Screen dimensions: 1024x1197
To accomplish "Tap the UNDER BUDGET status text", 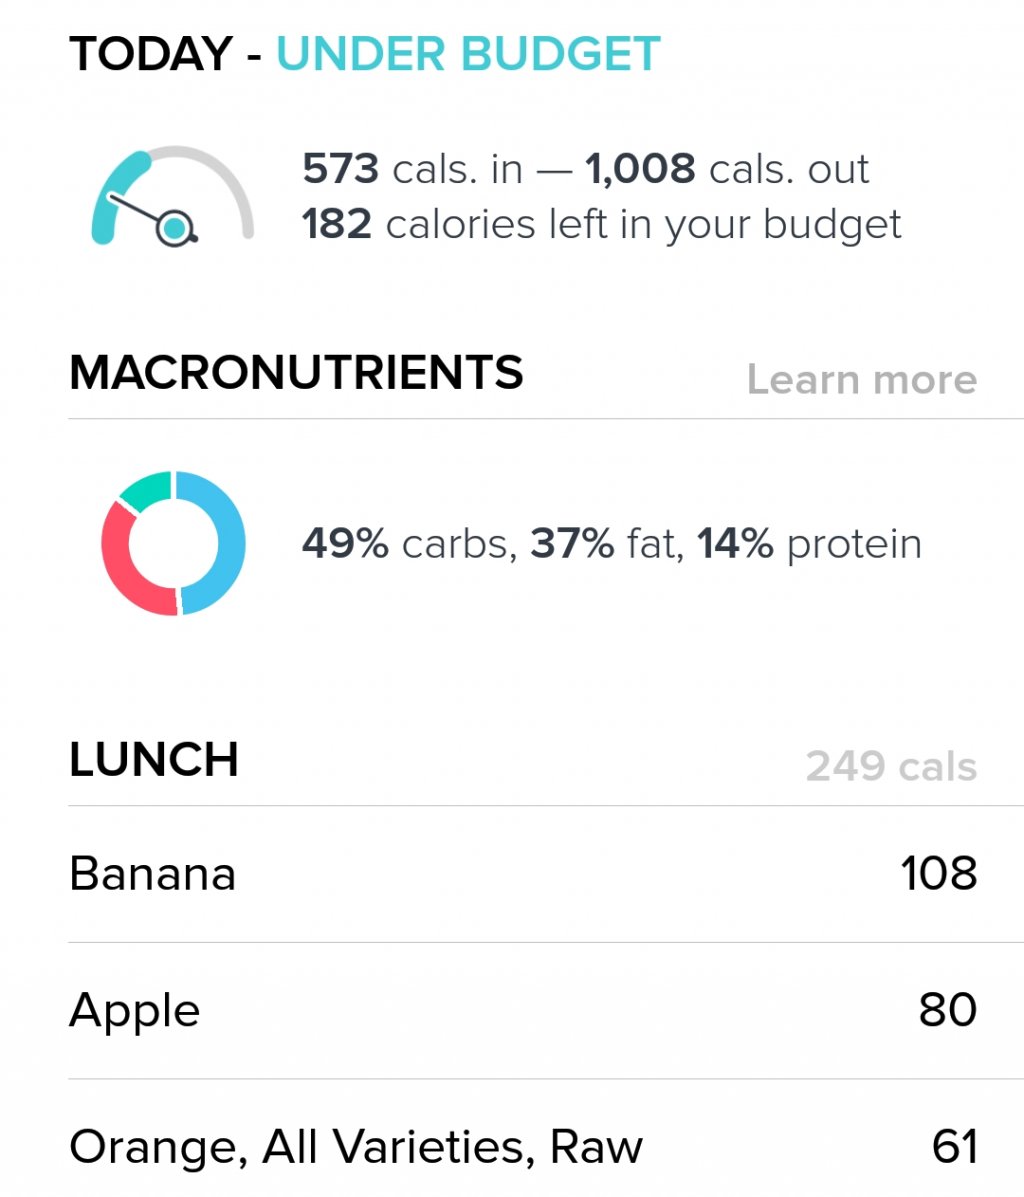I will (468, 54).
